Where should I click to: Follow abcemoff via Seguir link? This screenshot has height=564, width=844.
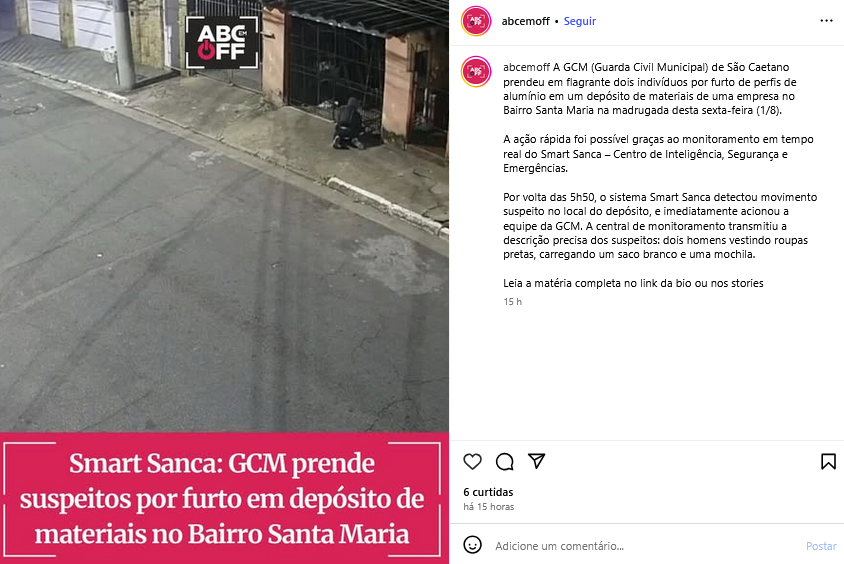(x=580, y=21)
